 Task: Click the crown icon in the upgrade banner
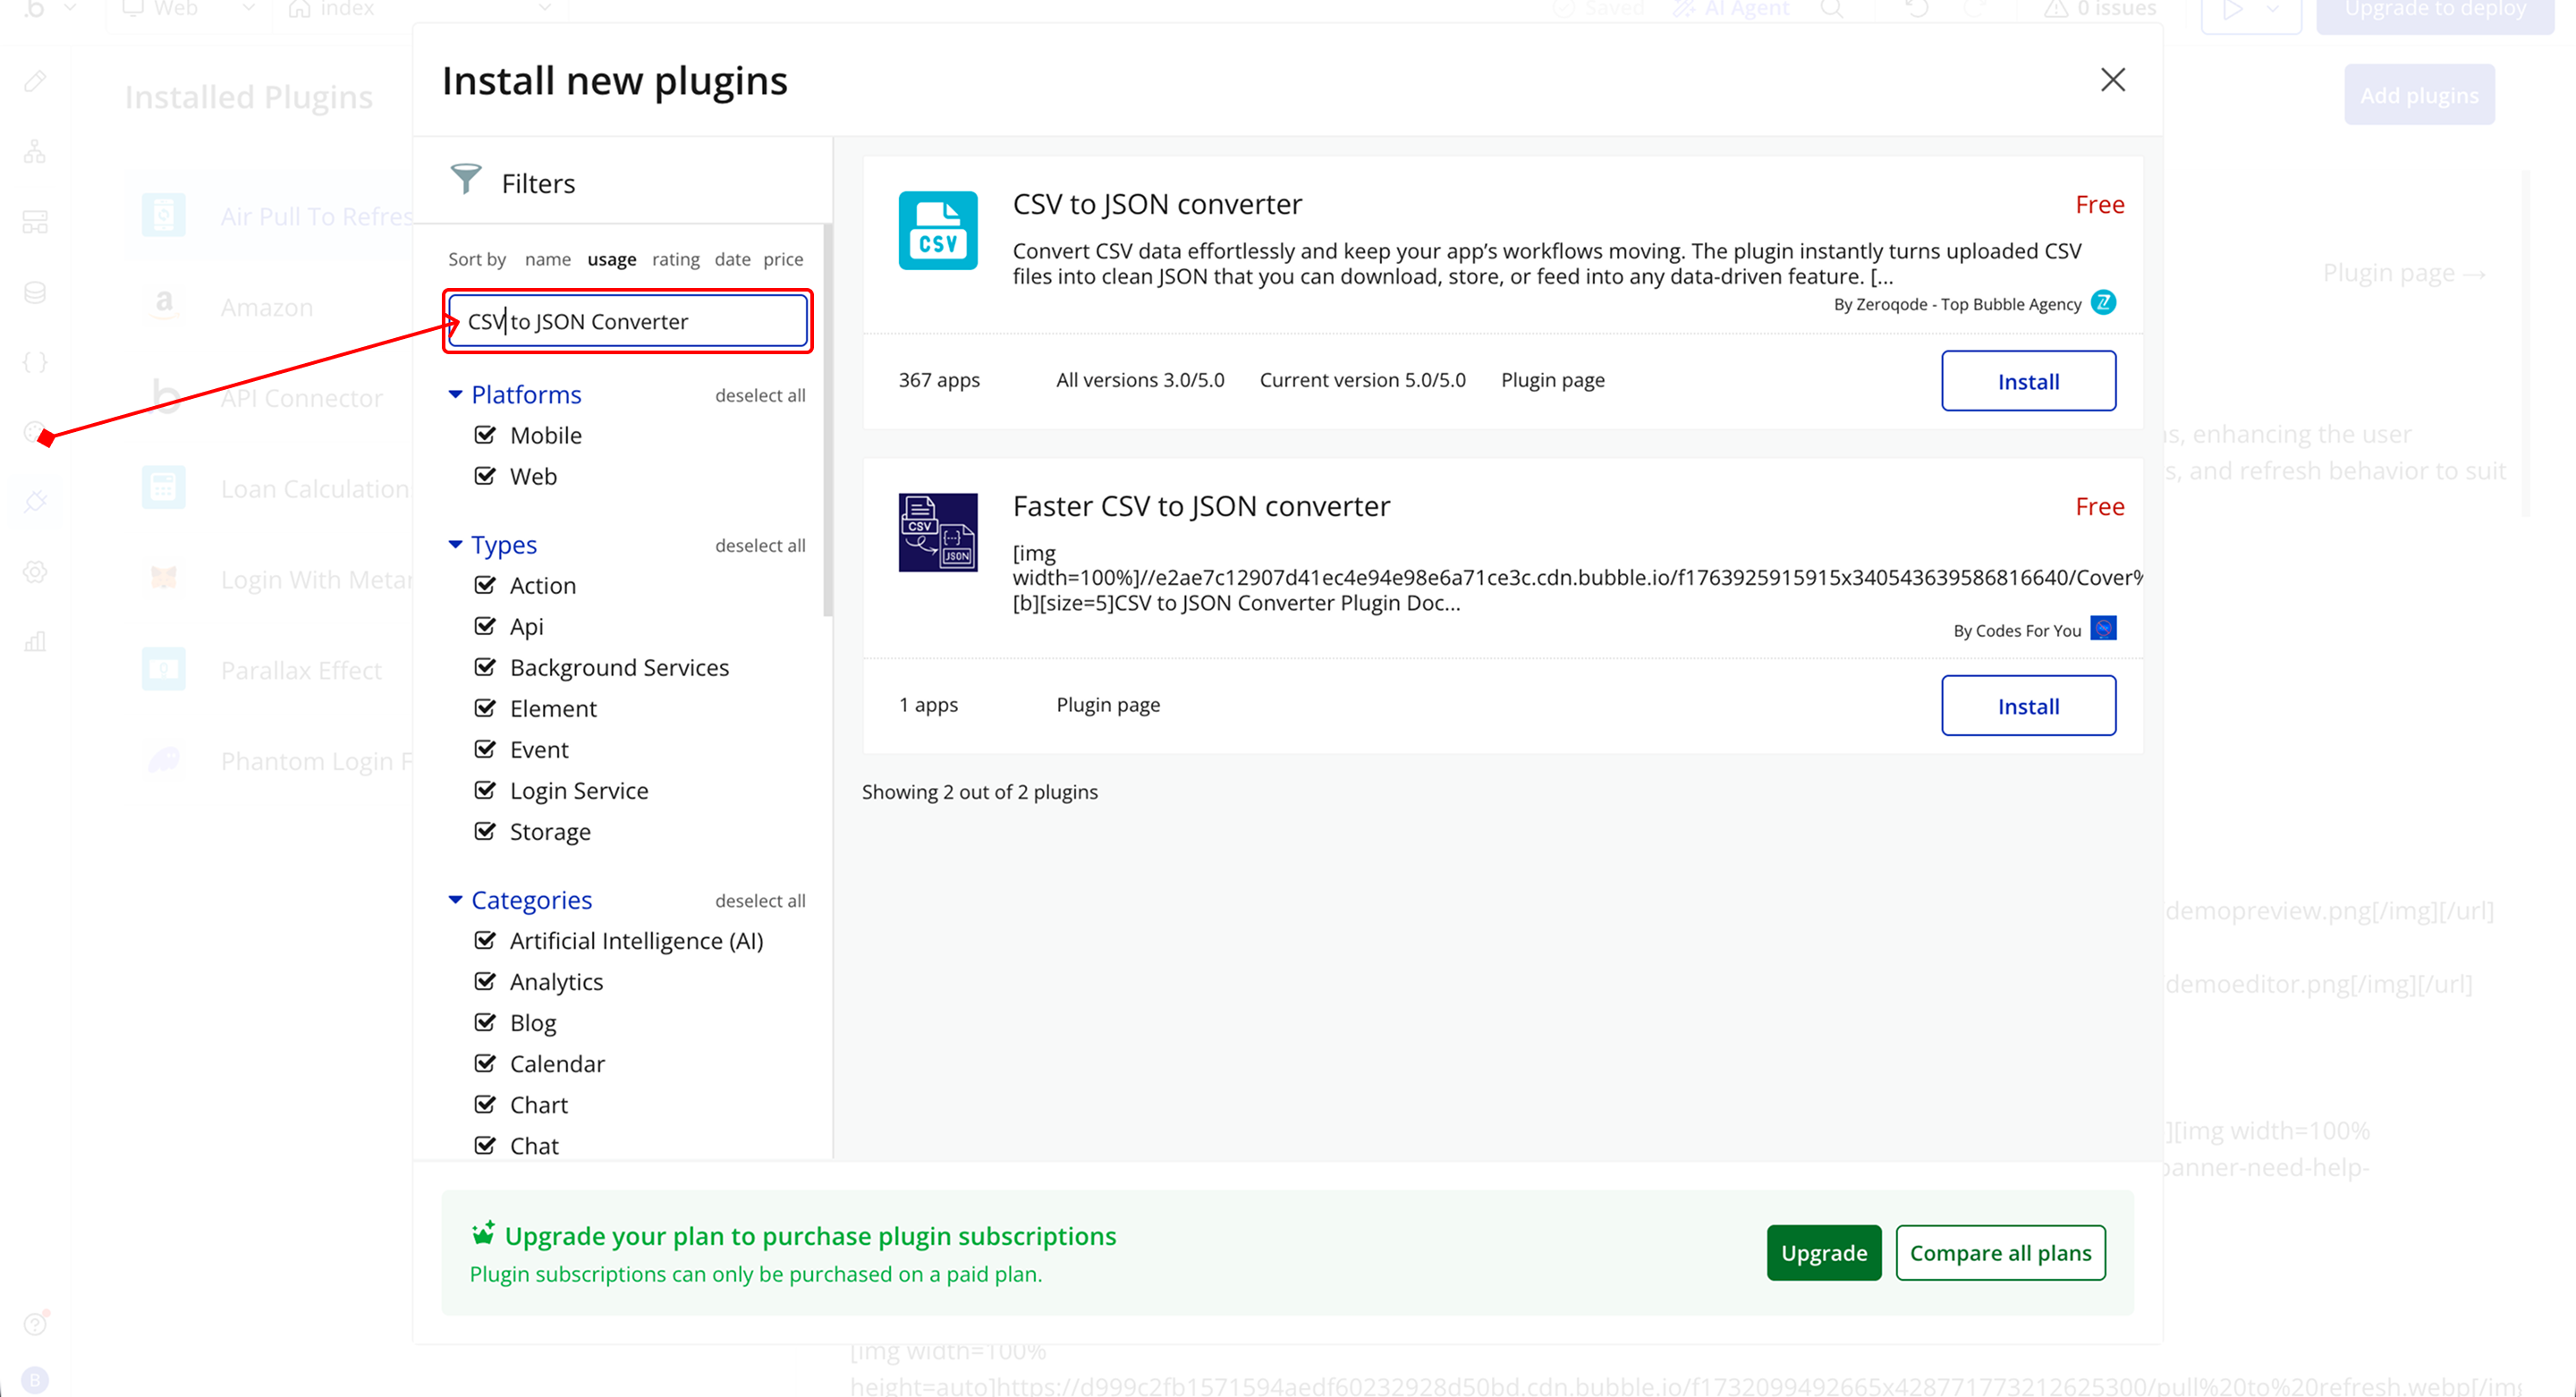(x=483, y=1233)
